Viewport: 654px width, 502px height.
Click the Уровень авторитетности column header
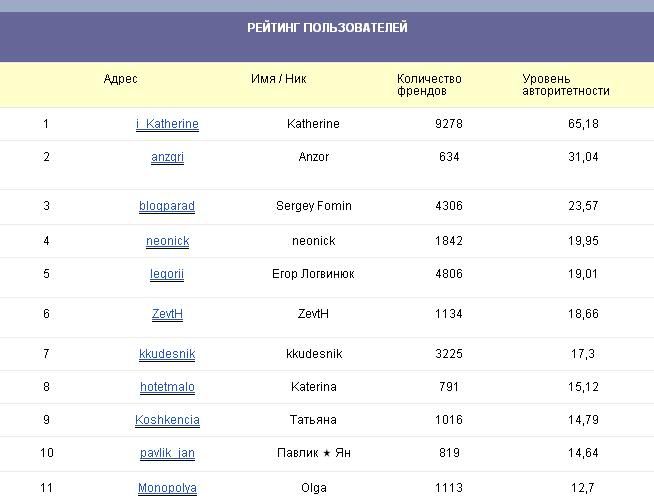[x=566, y=85]
